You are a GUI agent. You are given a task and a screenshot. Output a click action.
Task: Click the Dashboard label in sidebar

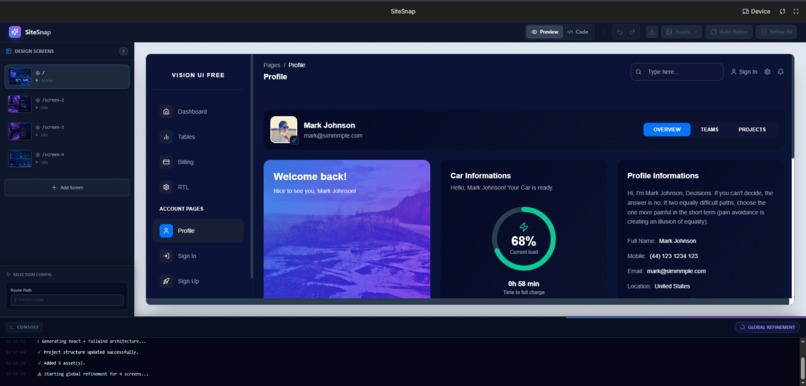[x=192, y=112]
